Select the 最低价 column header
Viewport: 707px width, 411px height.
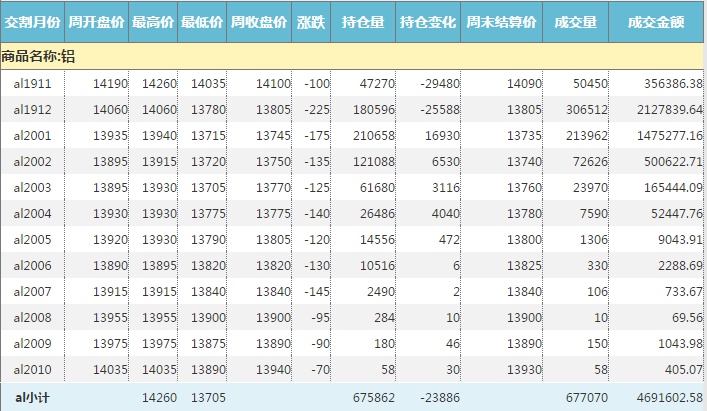click(202, 21)
